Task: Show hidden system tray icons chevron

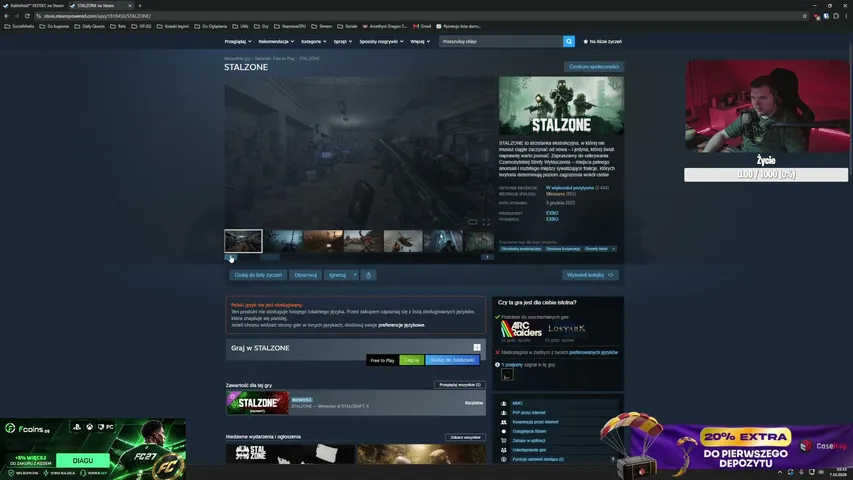Action: click(780, 472)
